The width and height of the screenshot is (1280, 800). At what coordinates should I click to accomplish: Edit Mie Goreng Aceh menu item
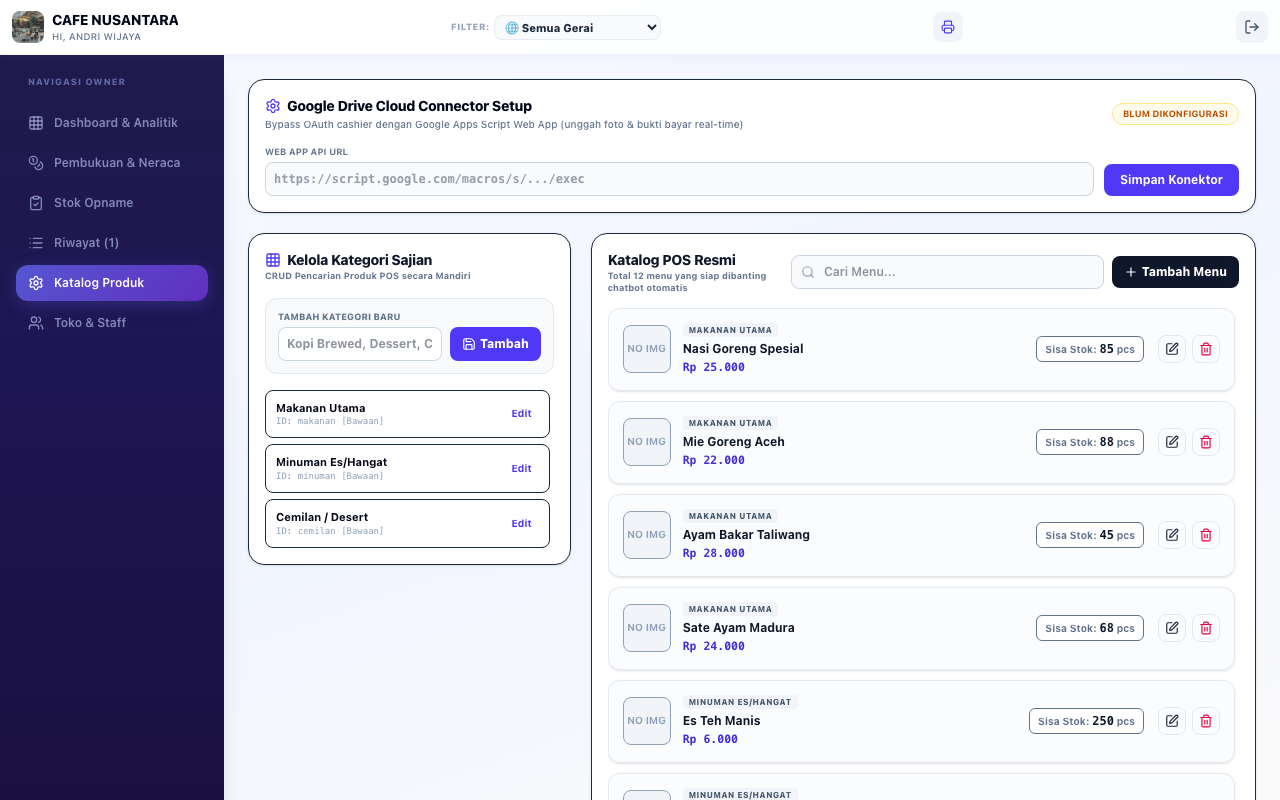tap(1172, 442)
